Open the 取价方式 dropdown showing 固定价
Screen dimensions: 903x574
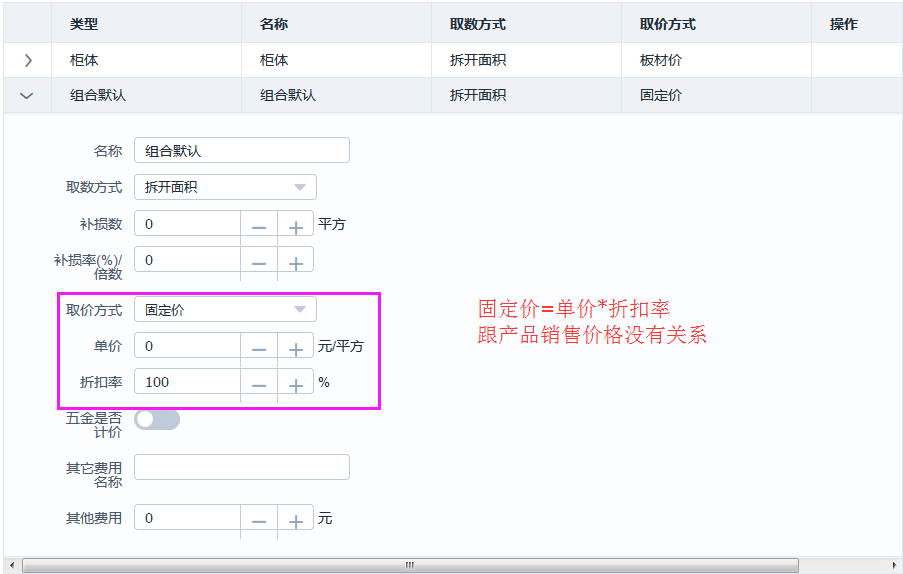pyautogui.click(x=225, y=310)
